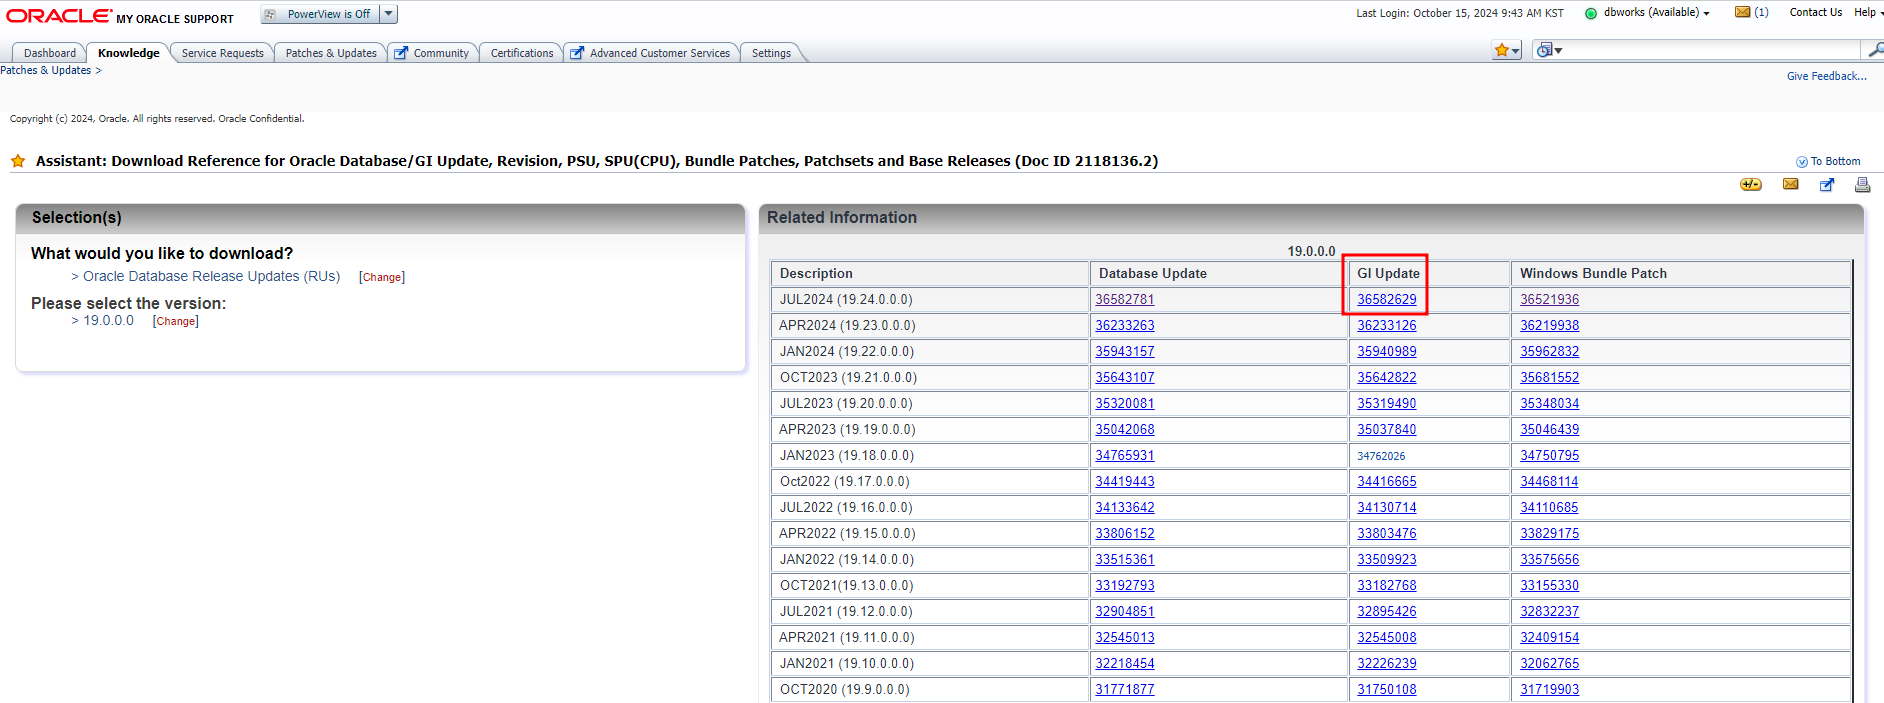Viewport: 1884px width, 703px height.
Task: Click the Windows Bundle Patch column header
Action: (1680, 273)
